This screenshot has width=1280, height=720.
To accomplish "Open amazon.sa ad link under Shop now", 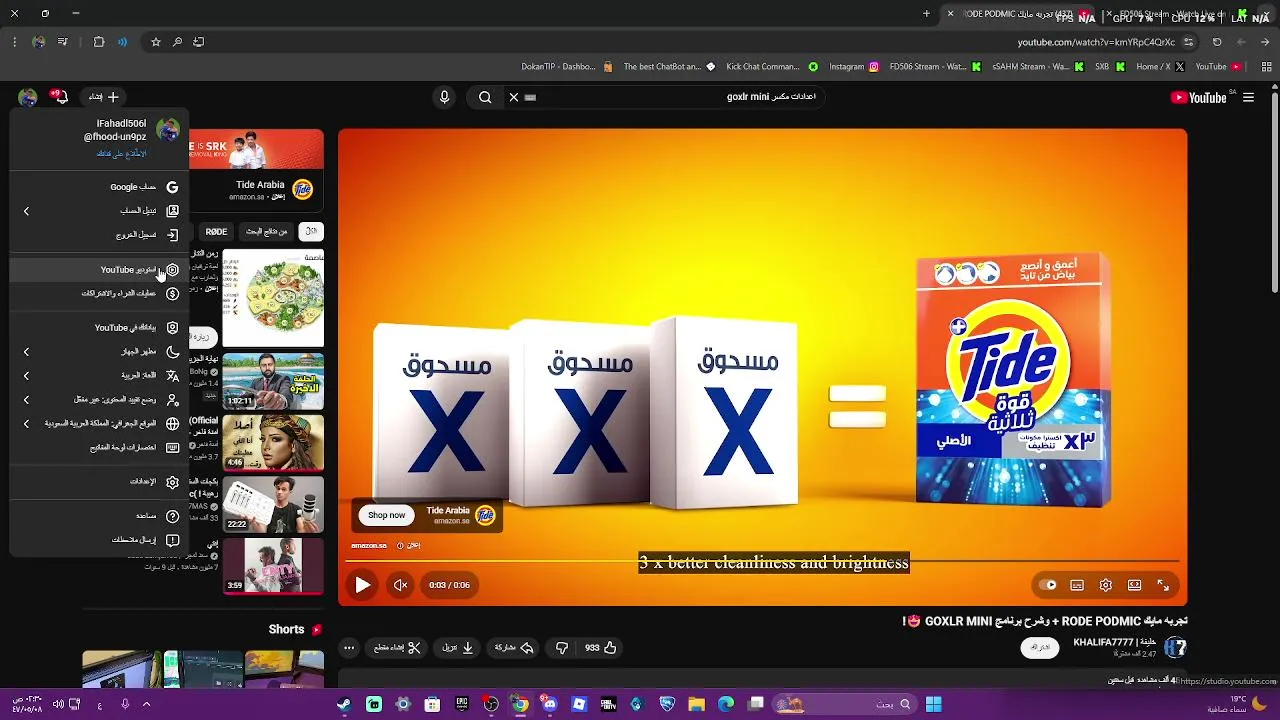I will (369, 545).
